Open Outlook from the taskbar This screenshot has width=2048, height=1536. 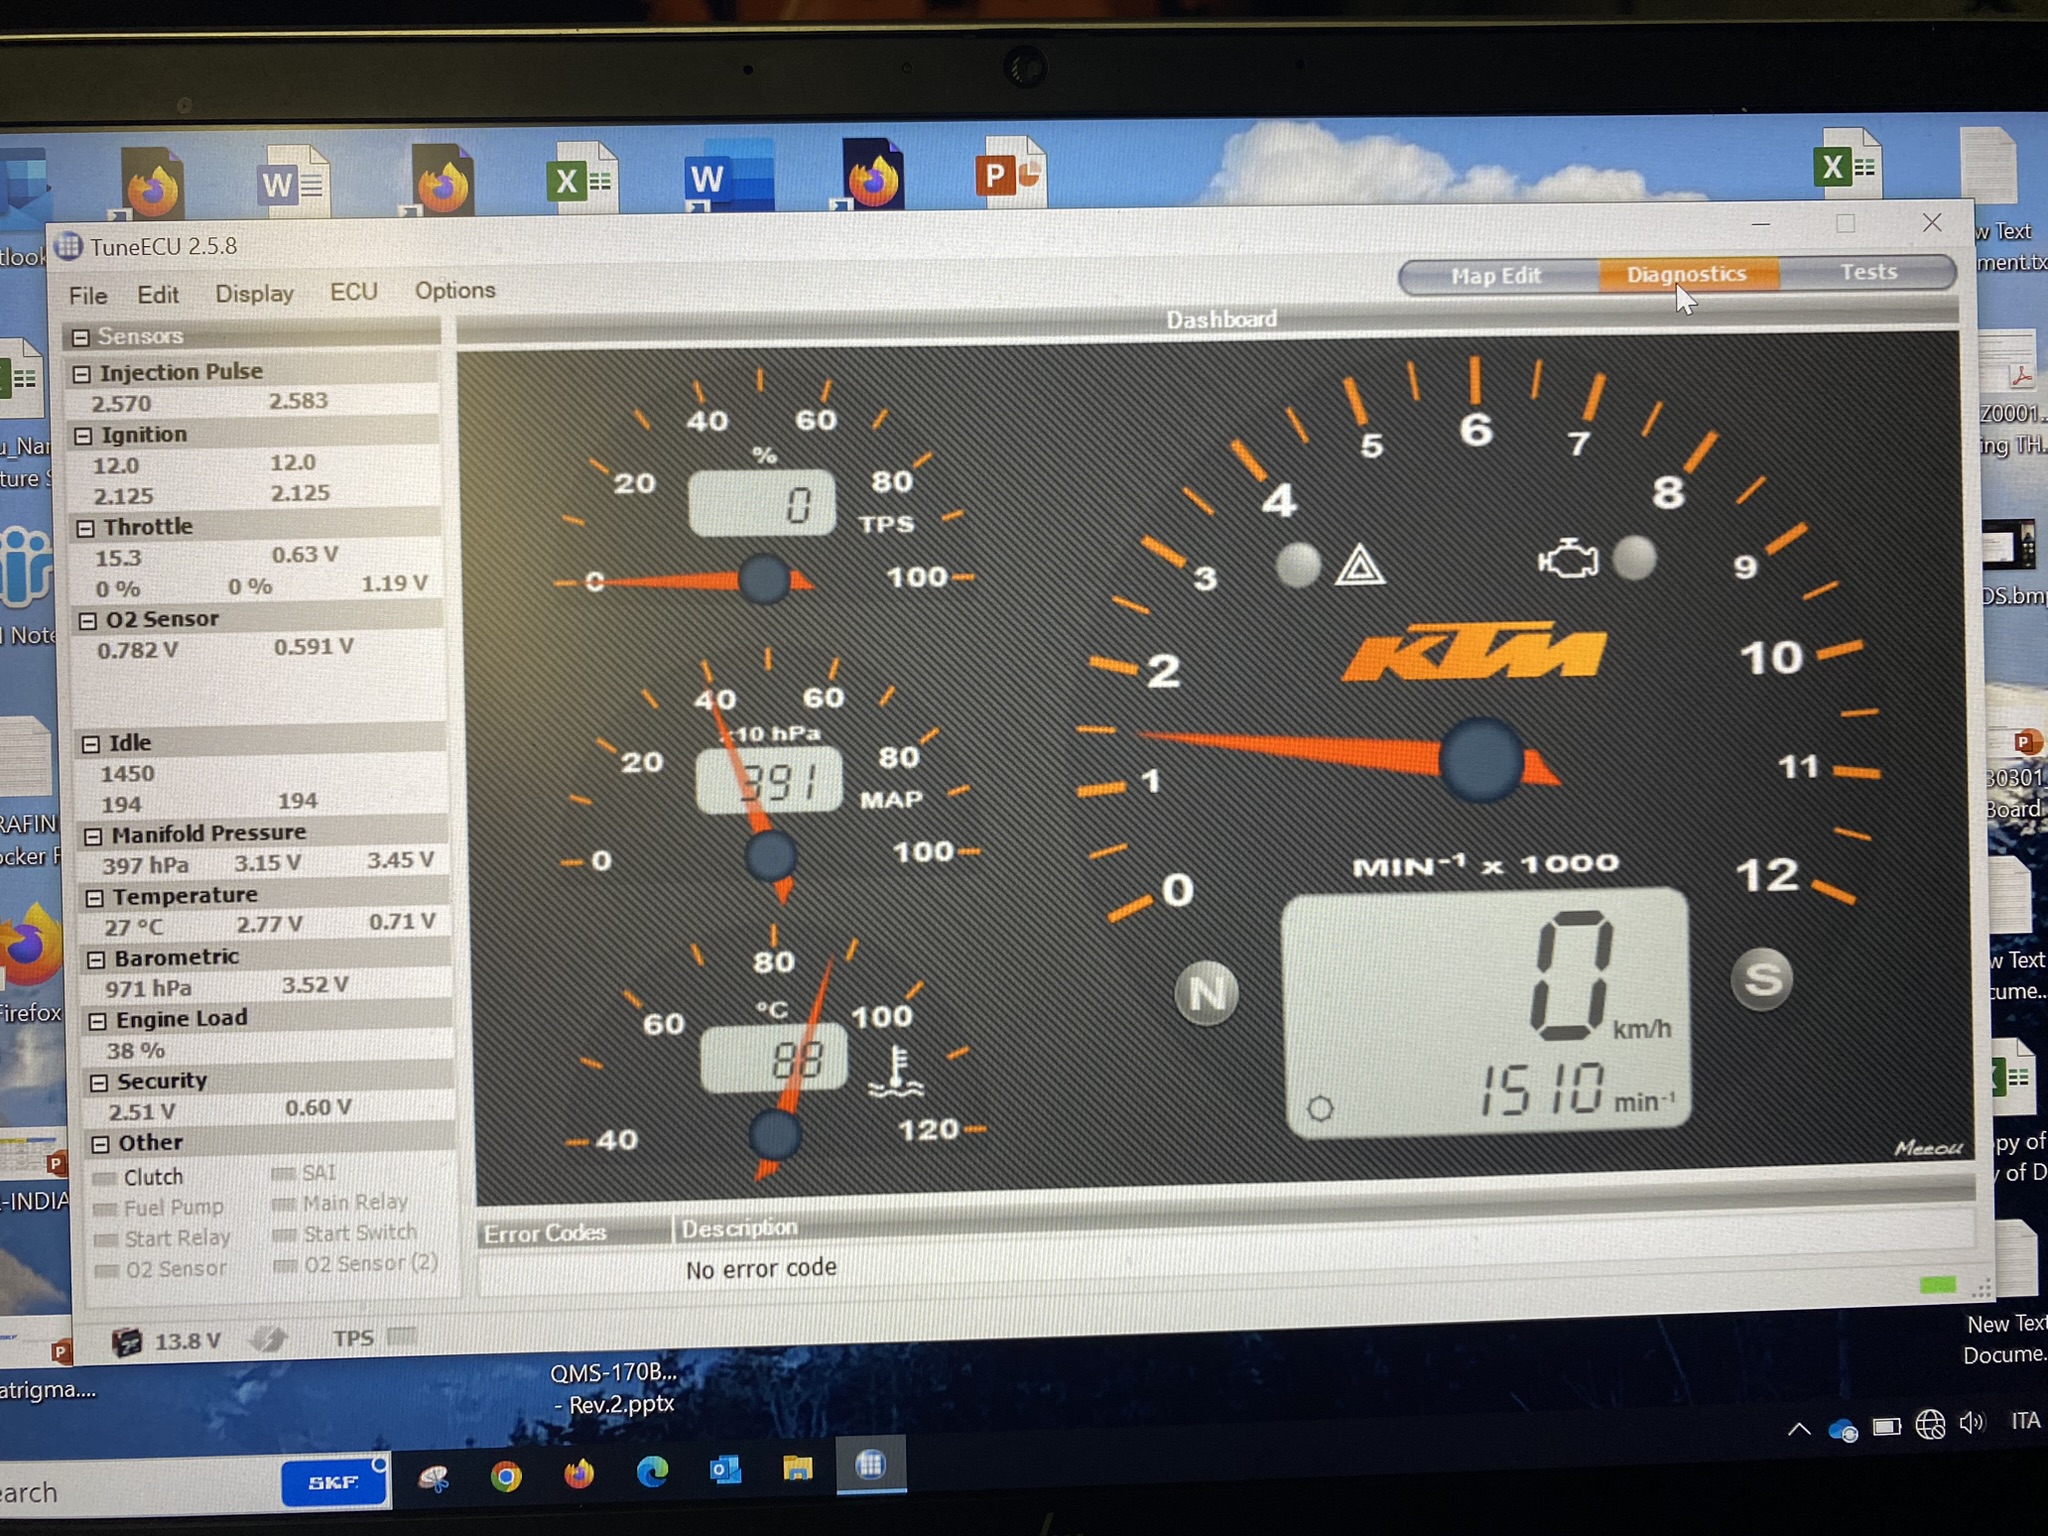click(x=725, y=1469)
